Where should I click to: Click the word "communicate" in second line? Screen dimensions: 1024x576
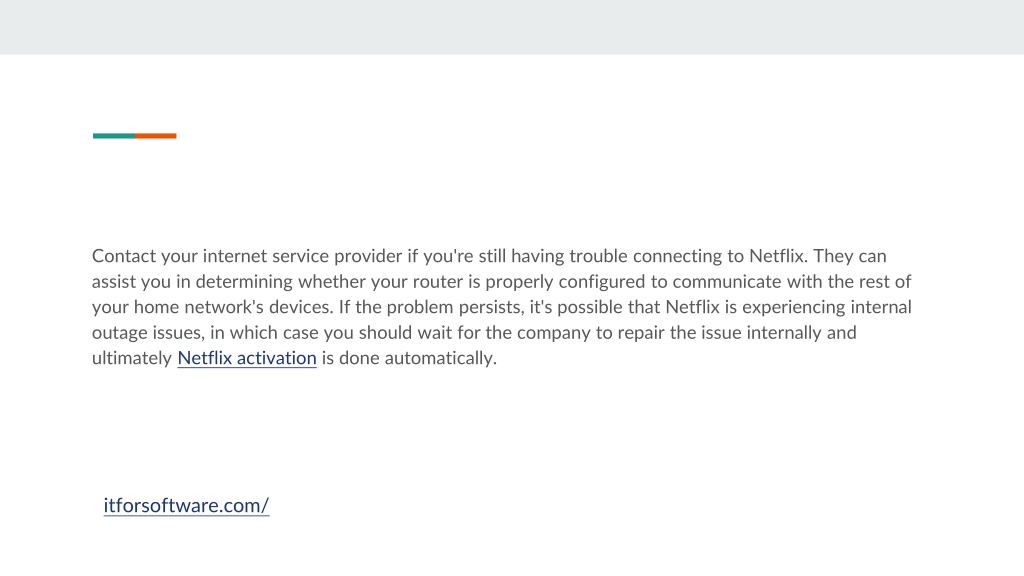(727, 281)
